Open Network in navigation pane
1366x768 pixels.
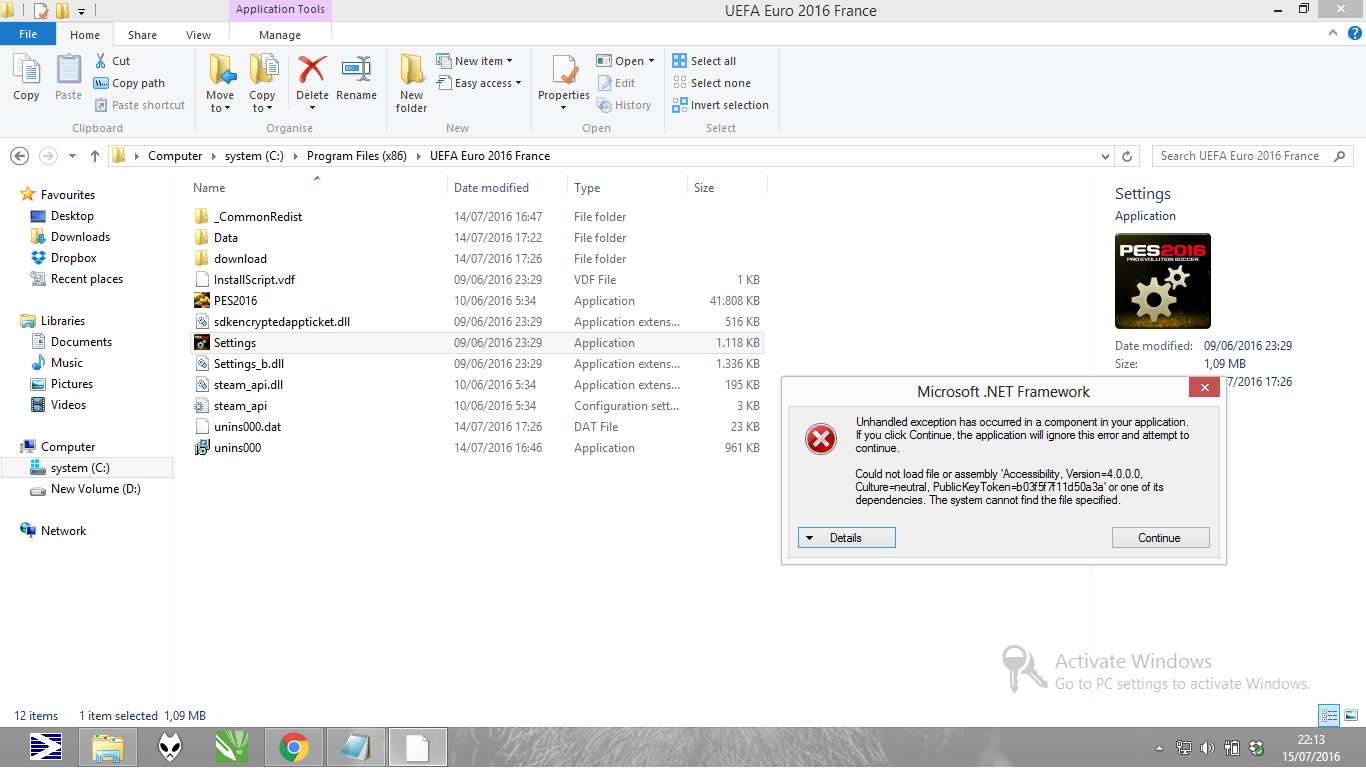63,531
